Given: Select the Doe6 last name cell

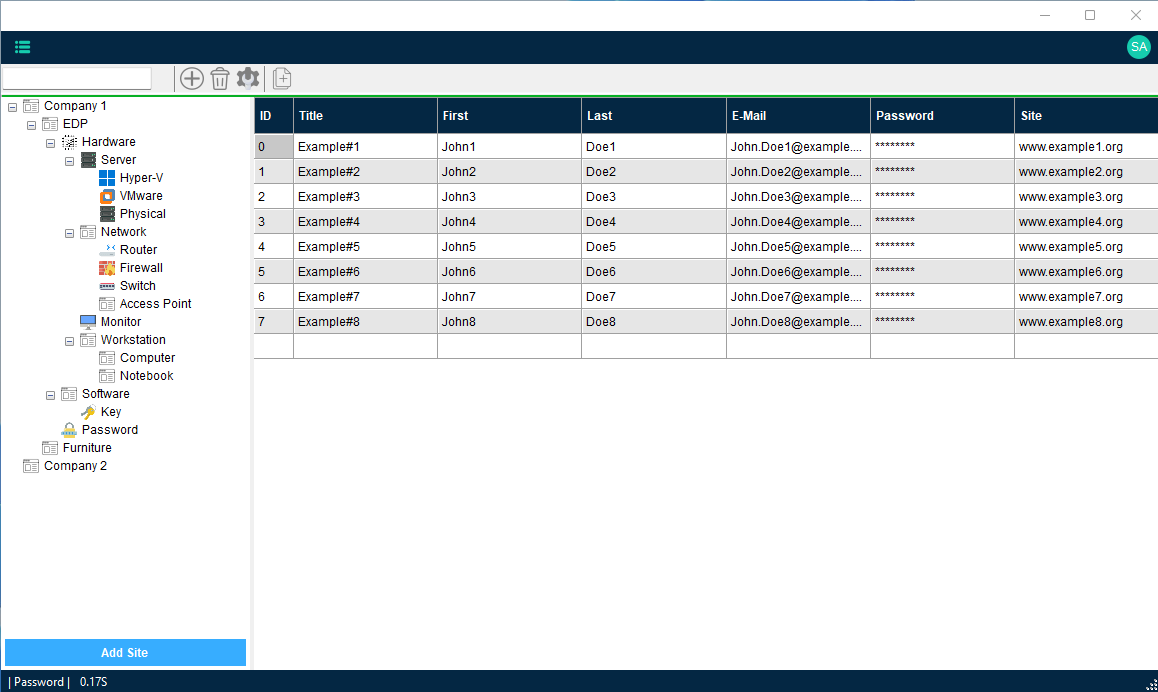Looking at the screenshot, I should point(654,272).
